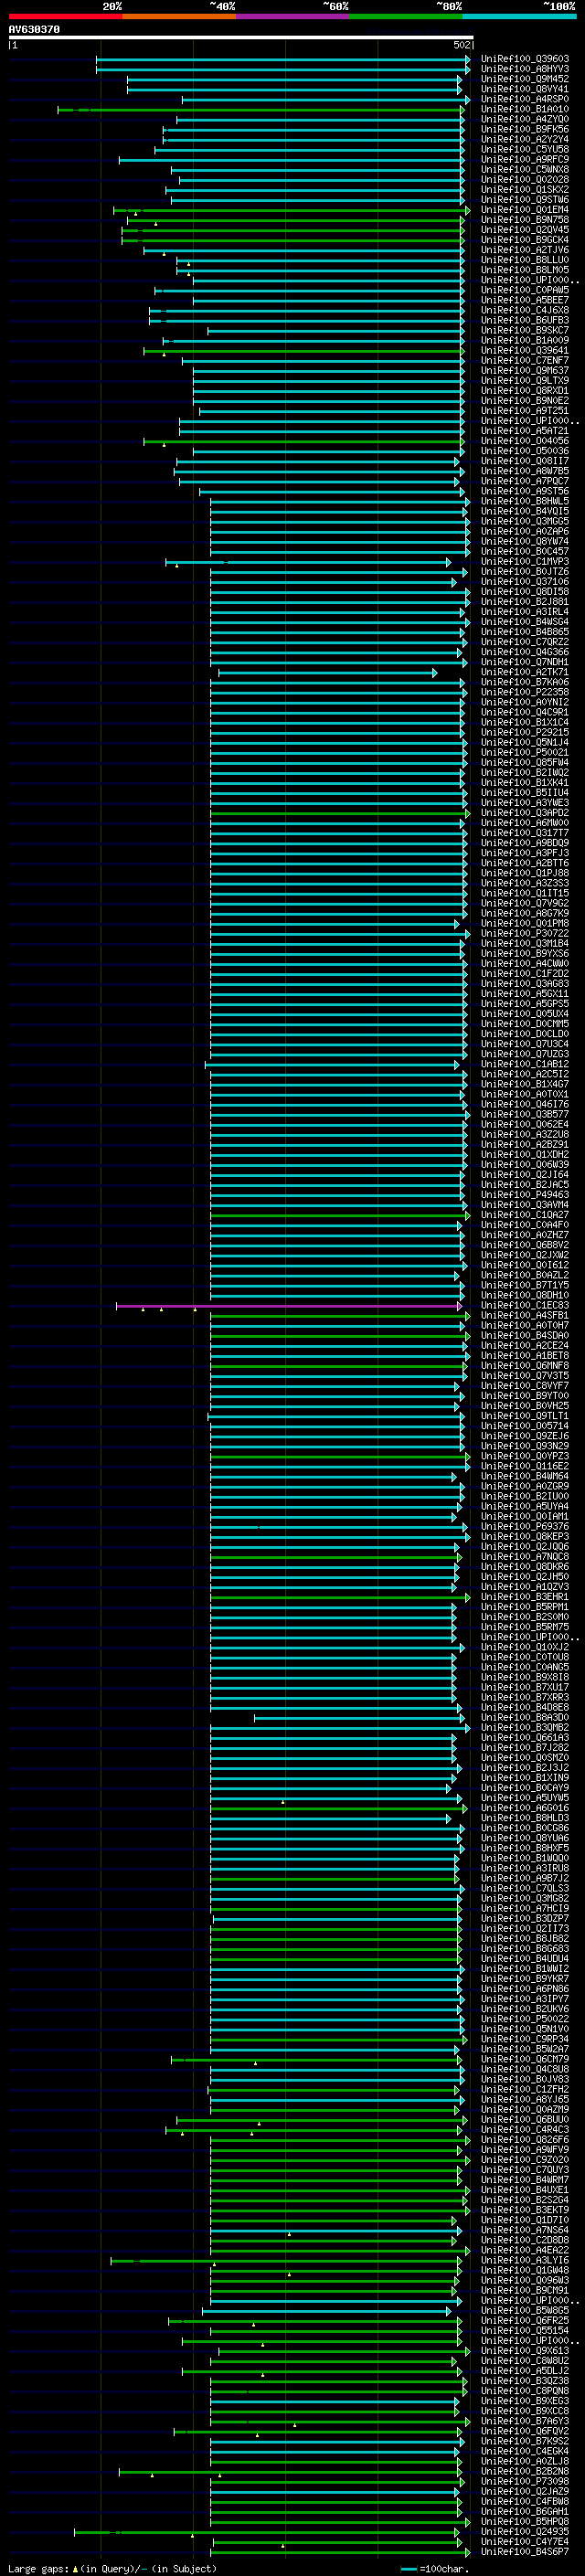Select hit label UniRef100_Q9M637
Screen dimensions: 585x2576
coord(525,370)
